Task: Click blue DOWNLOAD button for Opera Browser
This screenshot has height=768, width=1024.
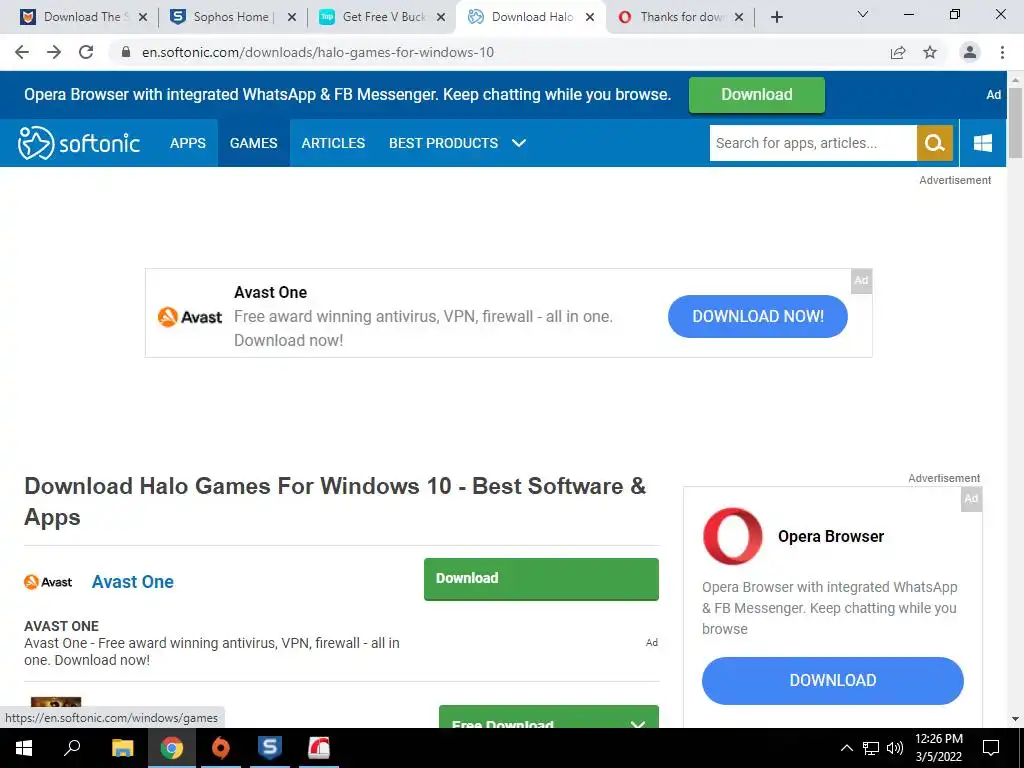Action: click(x=833, y=680)
